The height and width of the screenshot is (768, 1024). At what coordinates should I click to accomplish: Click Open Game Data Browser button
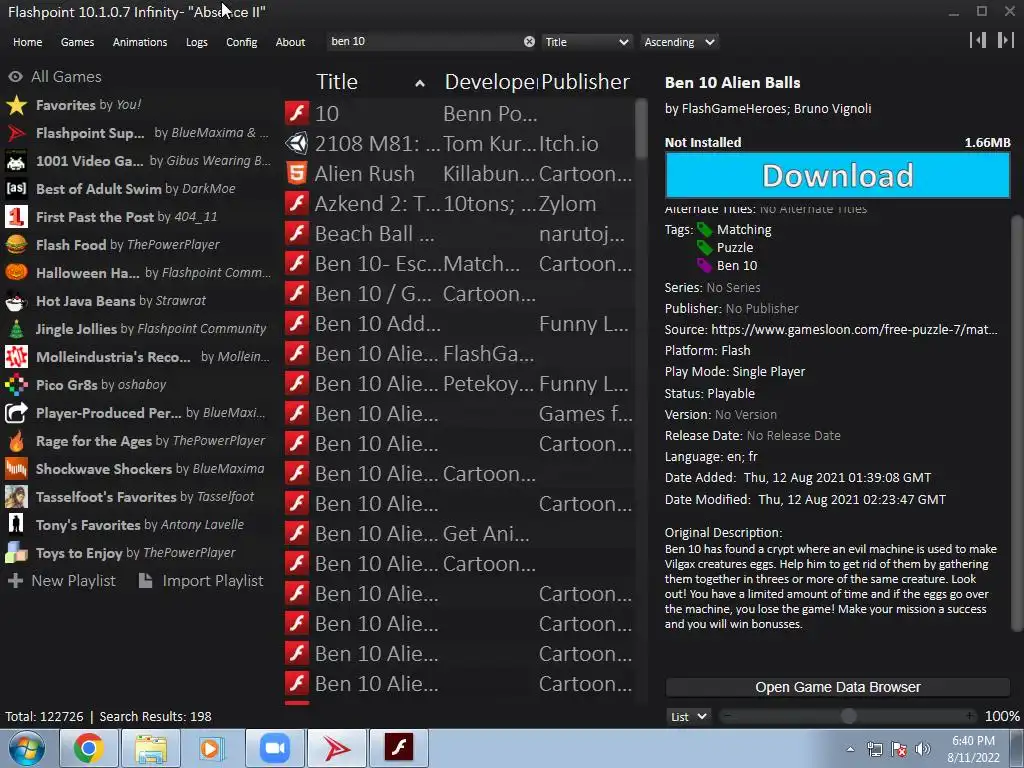(837, 687)
